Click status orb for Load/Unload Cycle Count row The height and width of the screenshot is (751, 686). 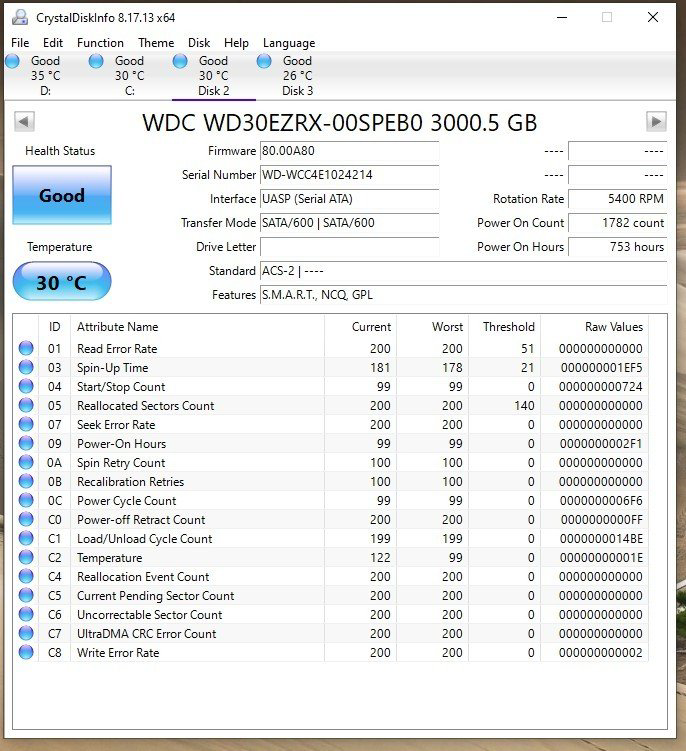[26, 538]
